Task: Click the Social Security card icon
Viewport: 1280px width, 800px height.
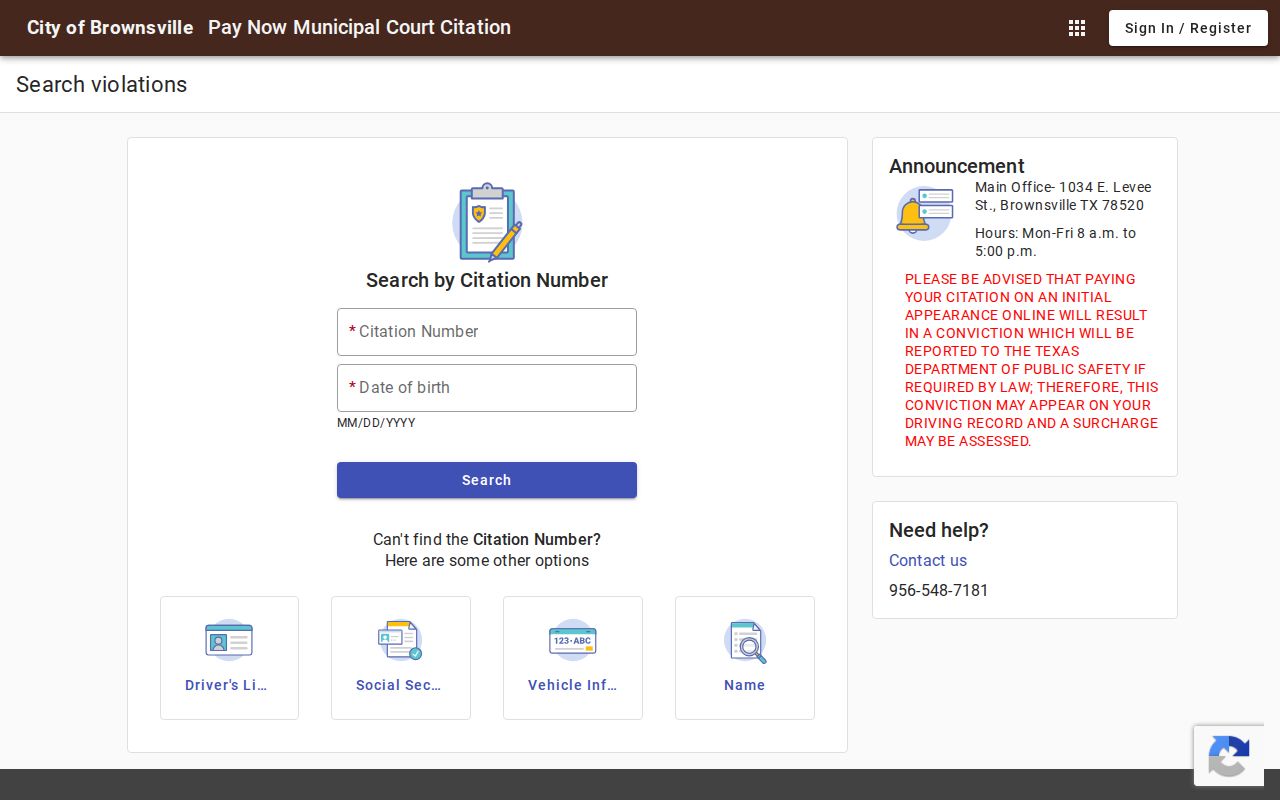Action: click(400, 640)
